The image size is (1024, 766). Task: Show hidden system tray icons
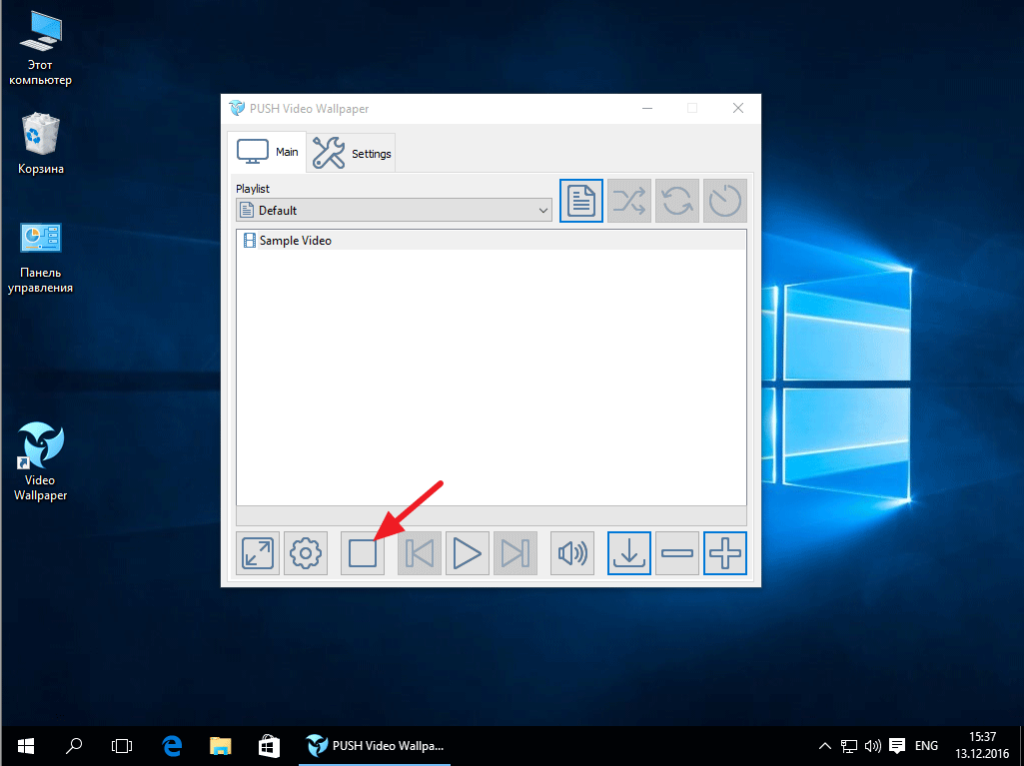point(825,745)
